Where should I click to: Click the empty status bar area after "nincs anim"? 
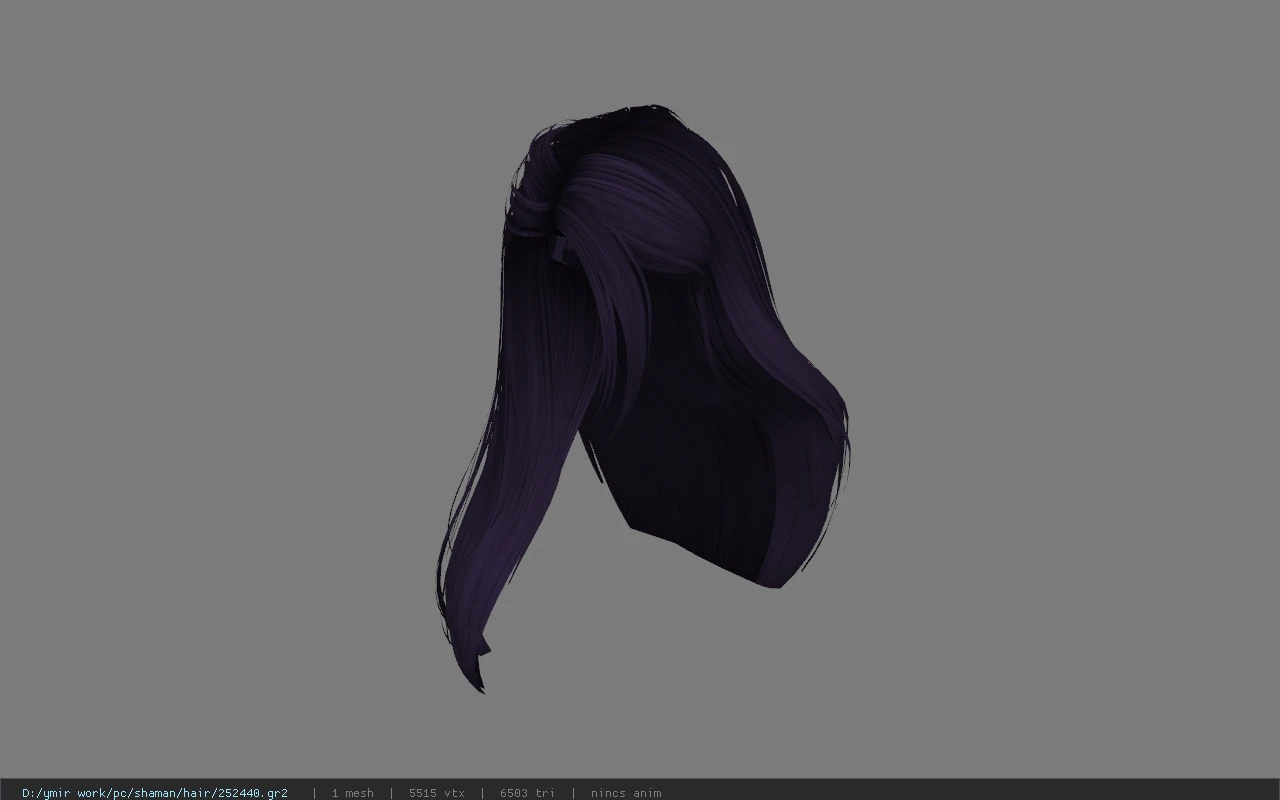pos(970,793)
